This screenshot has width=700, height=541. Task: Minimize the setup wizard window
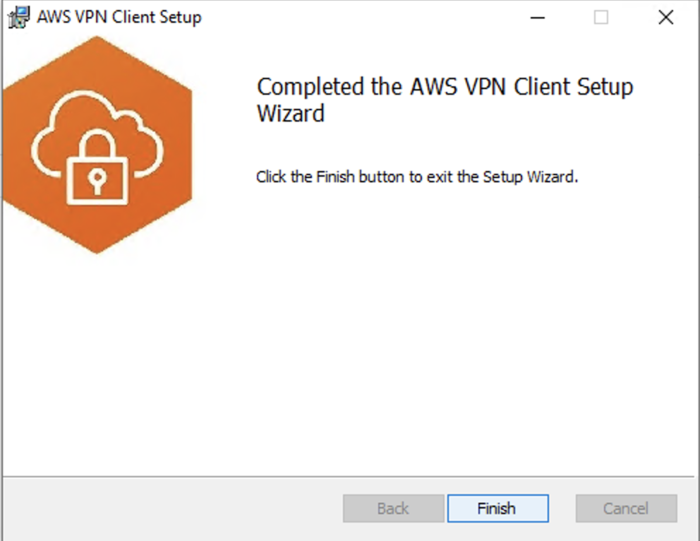(x=536, y=17)
